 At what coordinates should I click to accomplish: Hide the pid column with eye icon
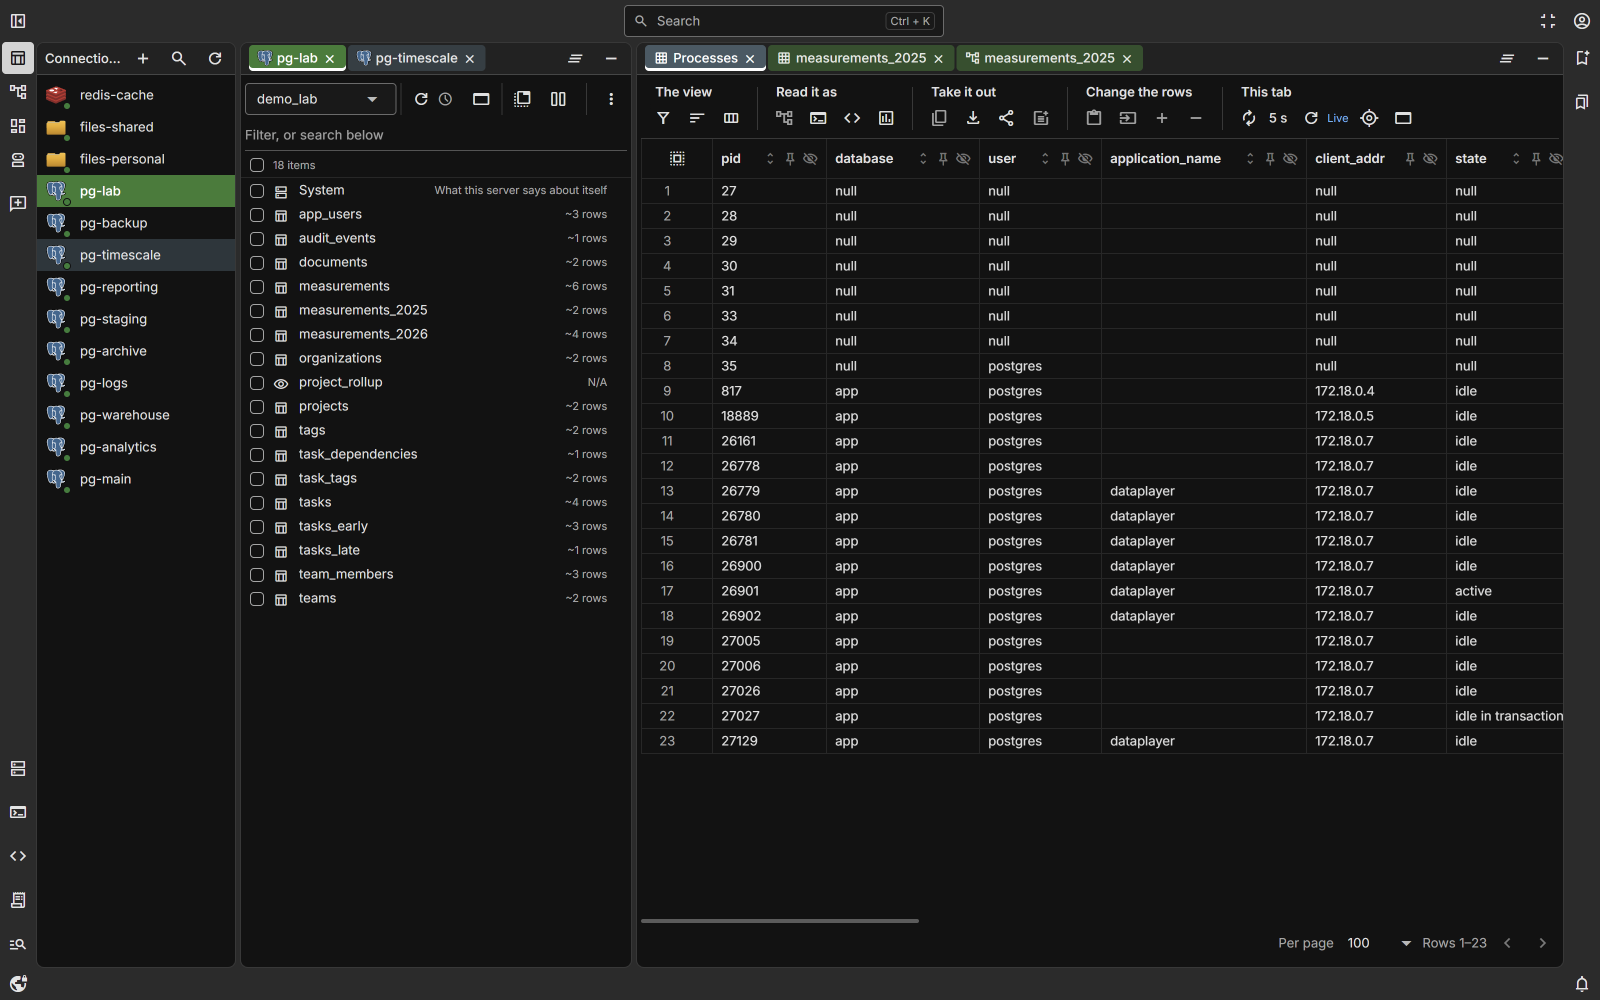click(x=811, y=159)
